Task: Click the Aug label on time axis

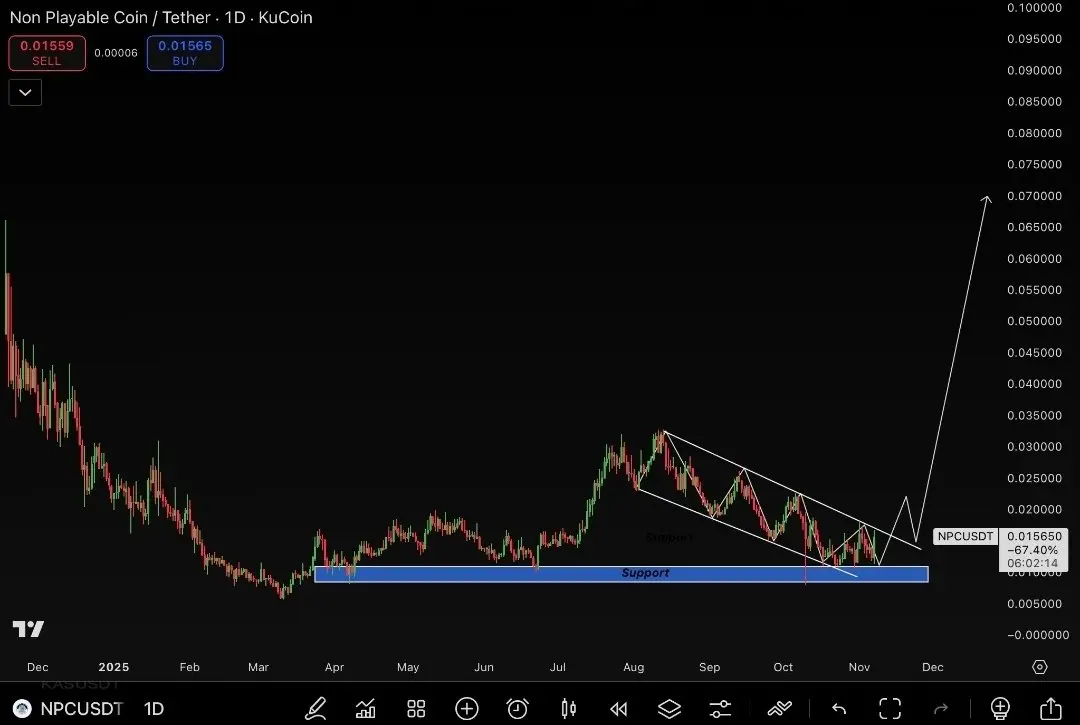Action: coord(634,666)
